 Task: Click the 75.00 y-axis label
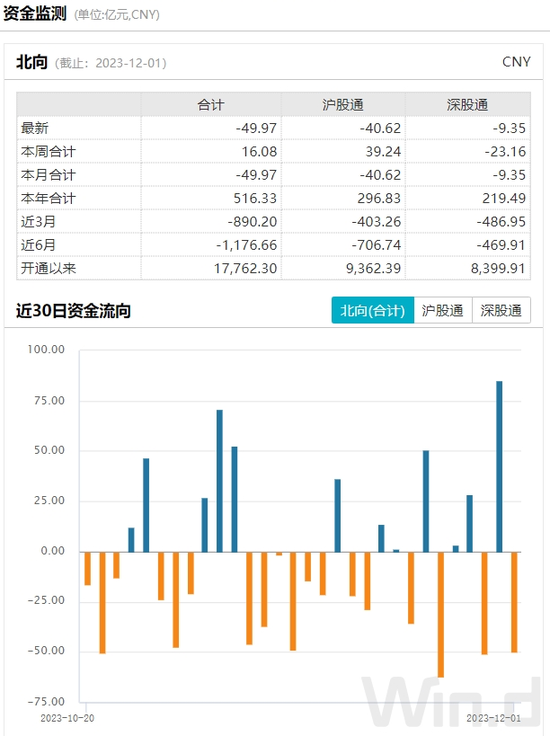pyautogui.click(x=49, y=400)
